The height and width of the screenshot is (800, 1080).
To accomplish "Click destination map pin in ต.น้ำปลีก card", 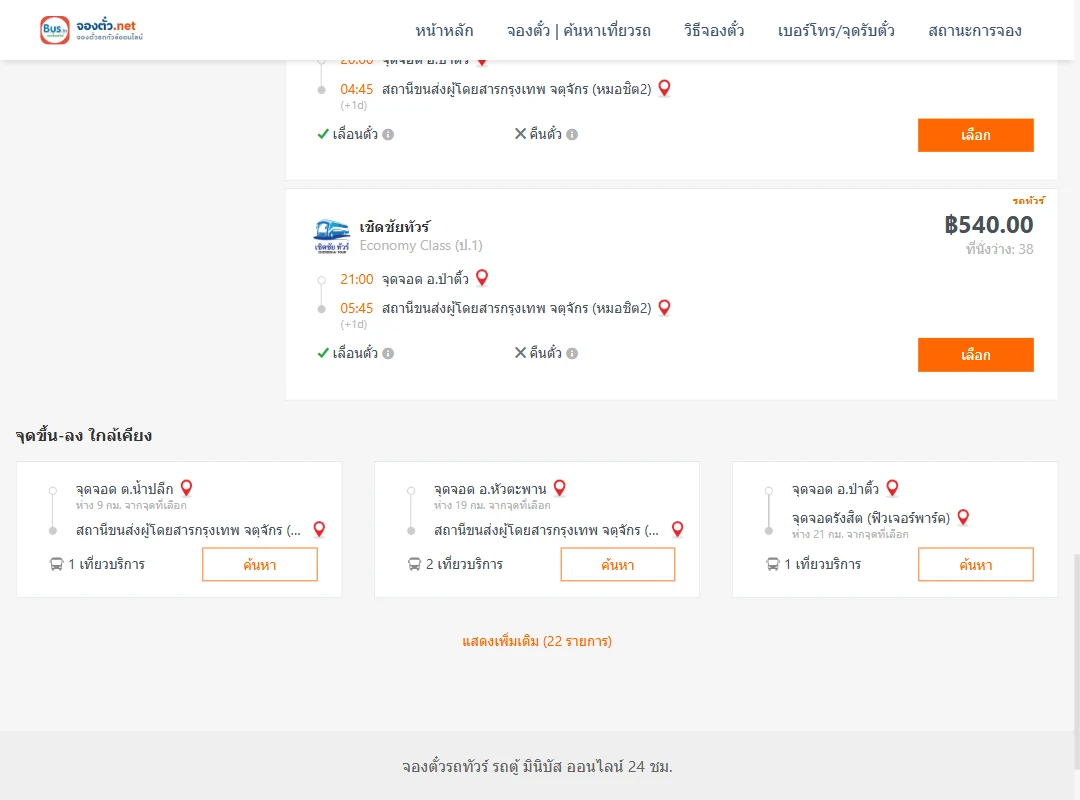I will [x=319, y=529].
